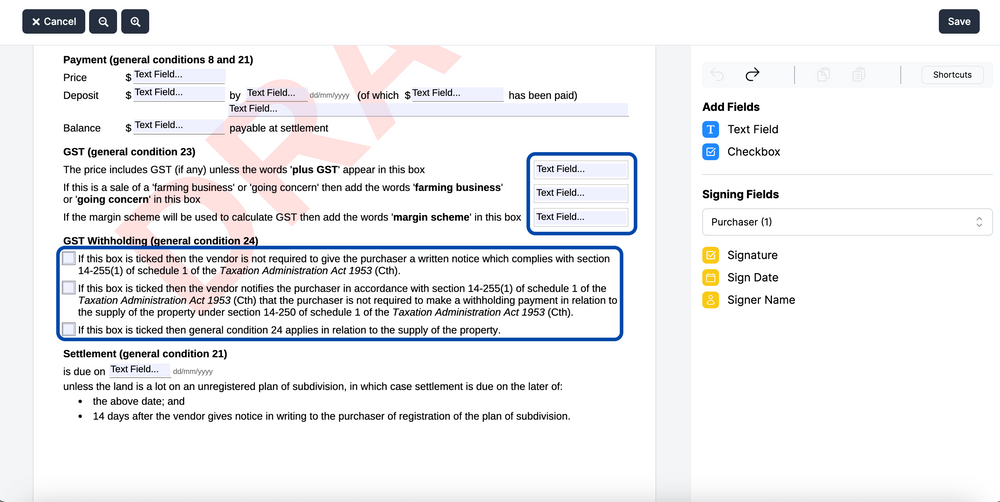Viewport: 1000px width, 502px height.
Task: Click the 'plus GST' box text field
Action: click(x=581, y=170)
